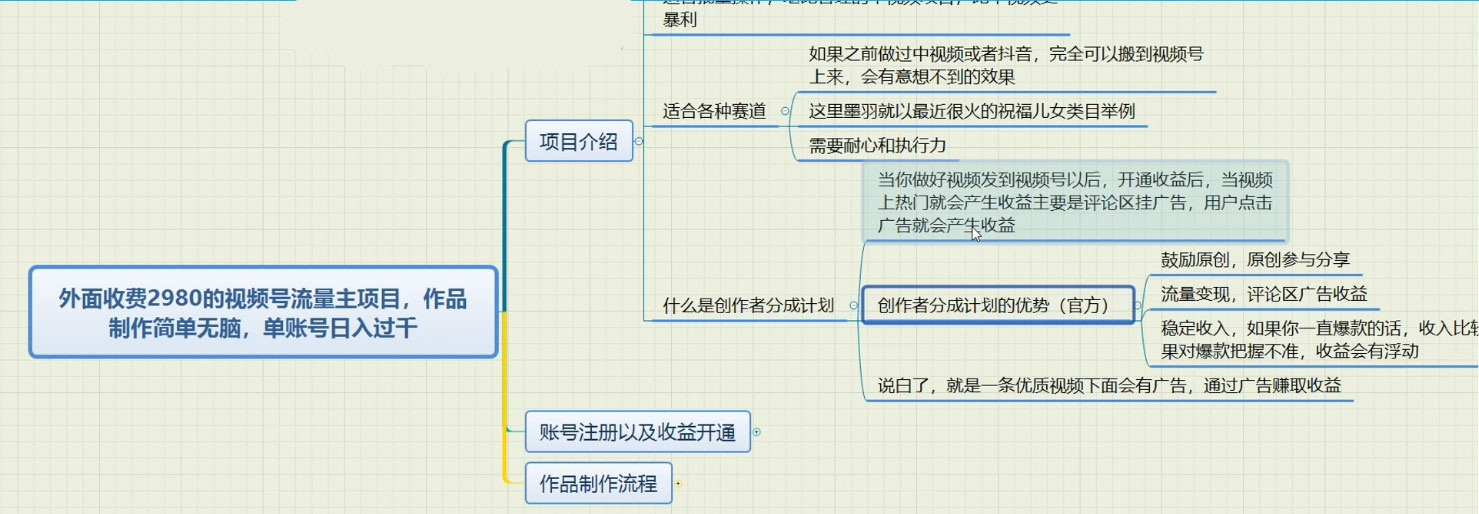Collapse the 适合各种赛道 branch toggle
The height and width of the screenshot is (514, 1479).
786,111
